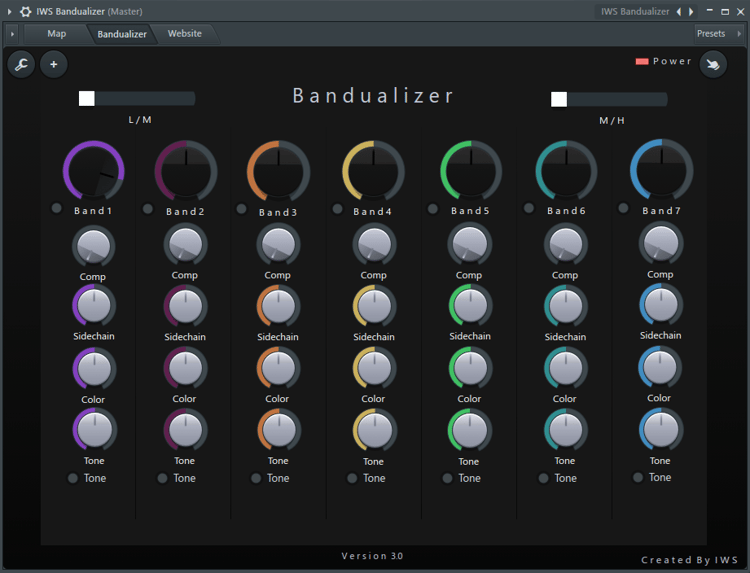Enable the Band 4 Tone radio dot
Screen dimensions: 750x573
click(352, 478)
